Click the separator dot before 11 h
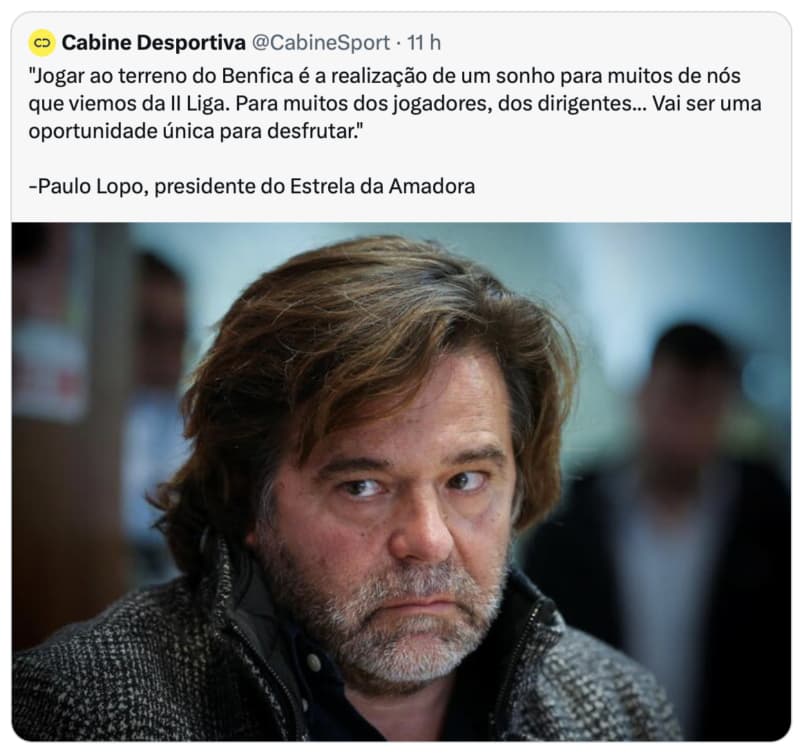Viewport: 800px width, 754px height. click(x=398, y=43)
